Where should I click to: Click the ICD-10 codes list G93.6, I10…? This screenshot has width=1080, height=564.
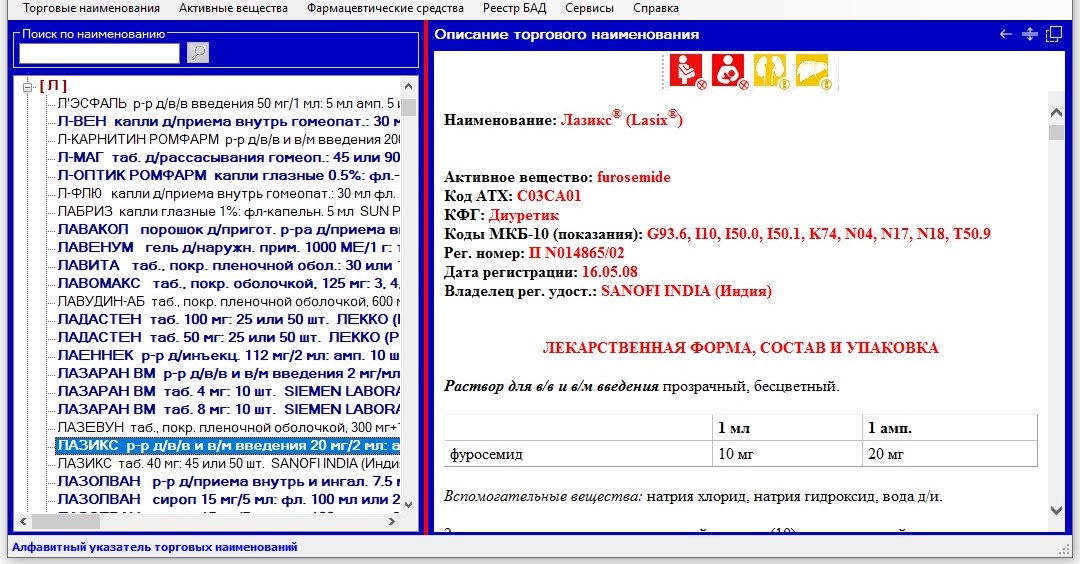(x=819, y=234)
